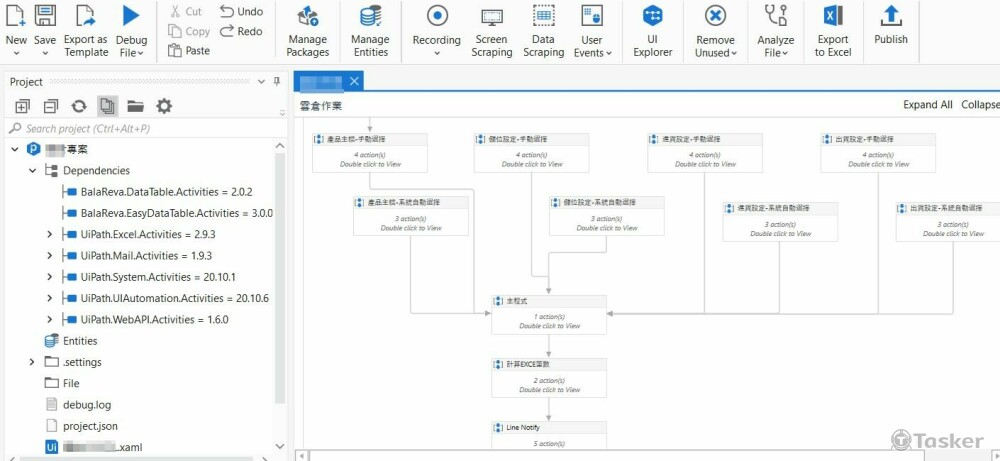This screenshot has height=461, width=1000.
Task: Expand the .settings folder
Action: coord(32,362)
